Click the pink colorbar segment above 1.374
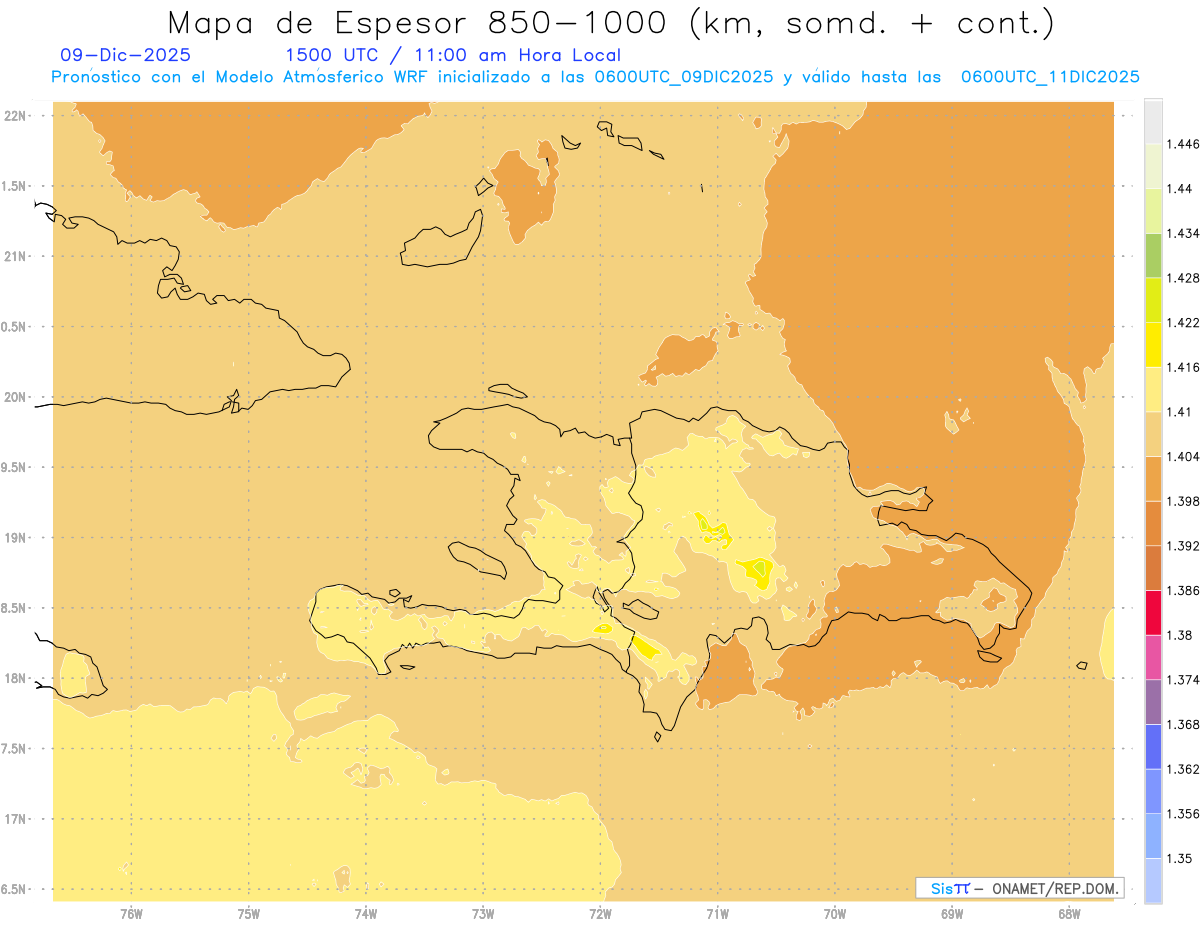Viewport: 1200px width, 927px height. [x=1154, y=657]
